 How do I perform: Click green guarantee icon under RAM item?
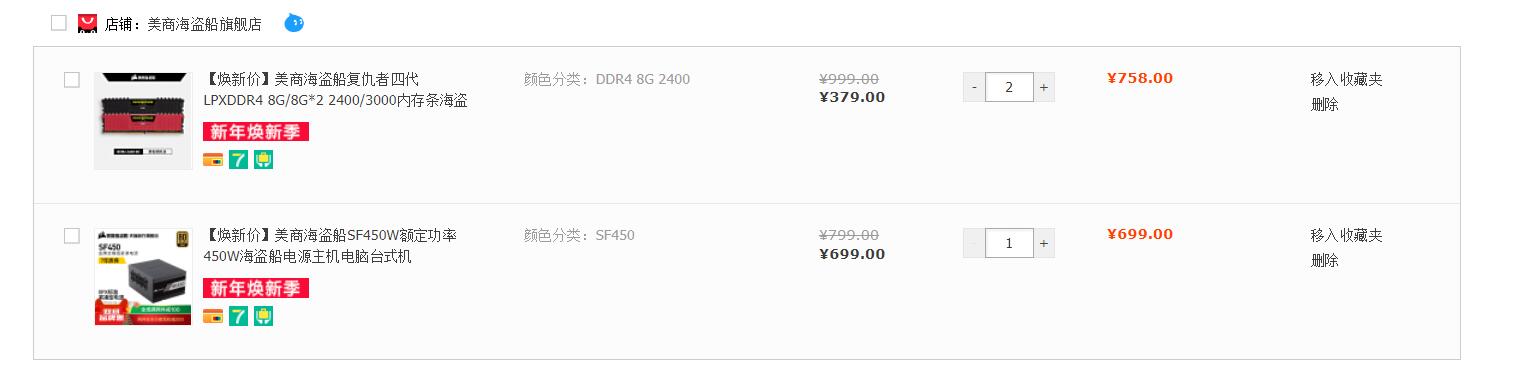[263, 159]
